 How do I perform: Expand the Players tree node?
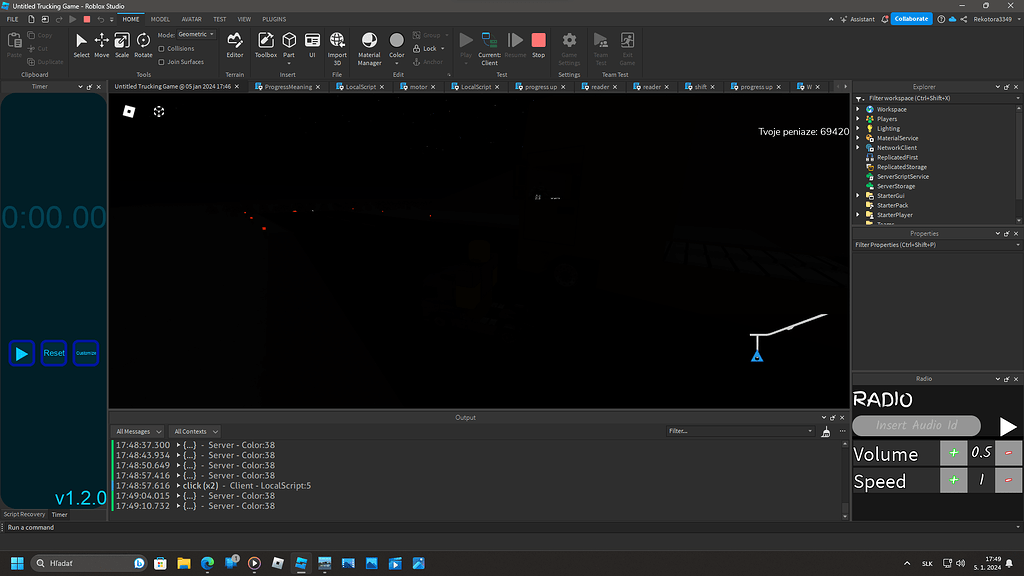coord(858,119)
